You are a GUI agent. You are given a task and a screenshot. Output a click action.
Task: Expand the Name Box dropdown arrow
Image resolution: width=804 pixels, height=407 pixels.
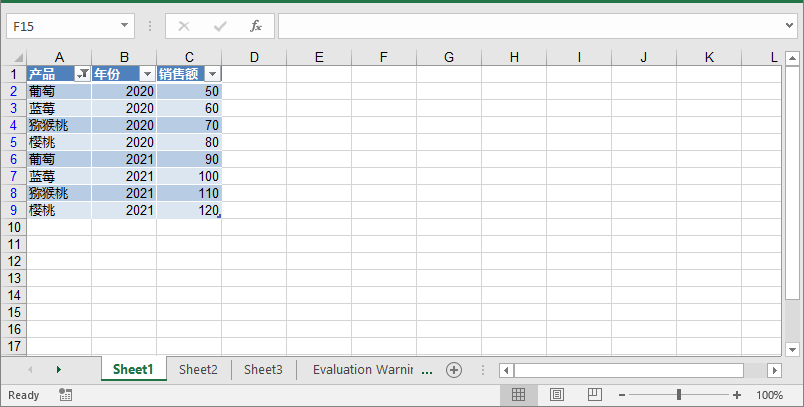point(124,26)
